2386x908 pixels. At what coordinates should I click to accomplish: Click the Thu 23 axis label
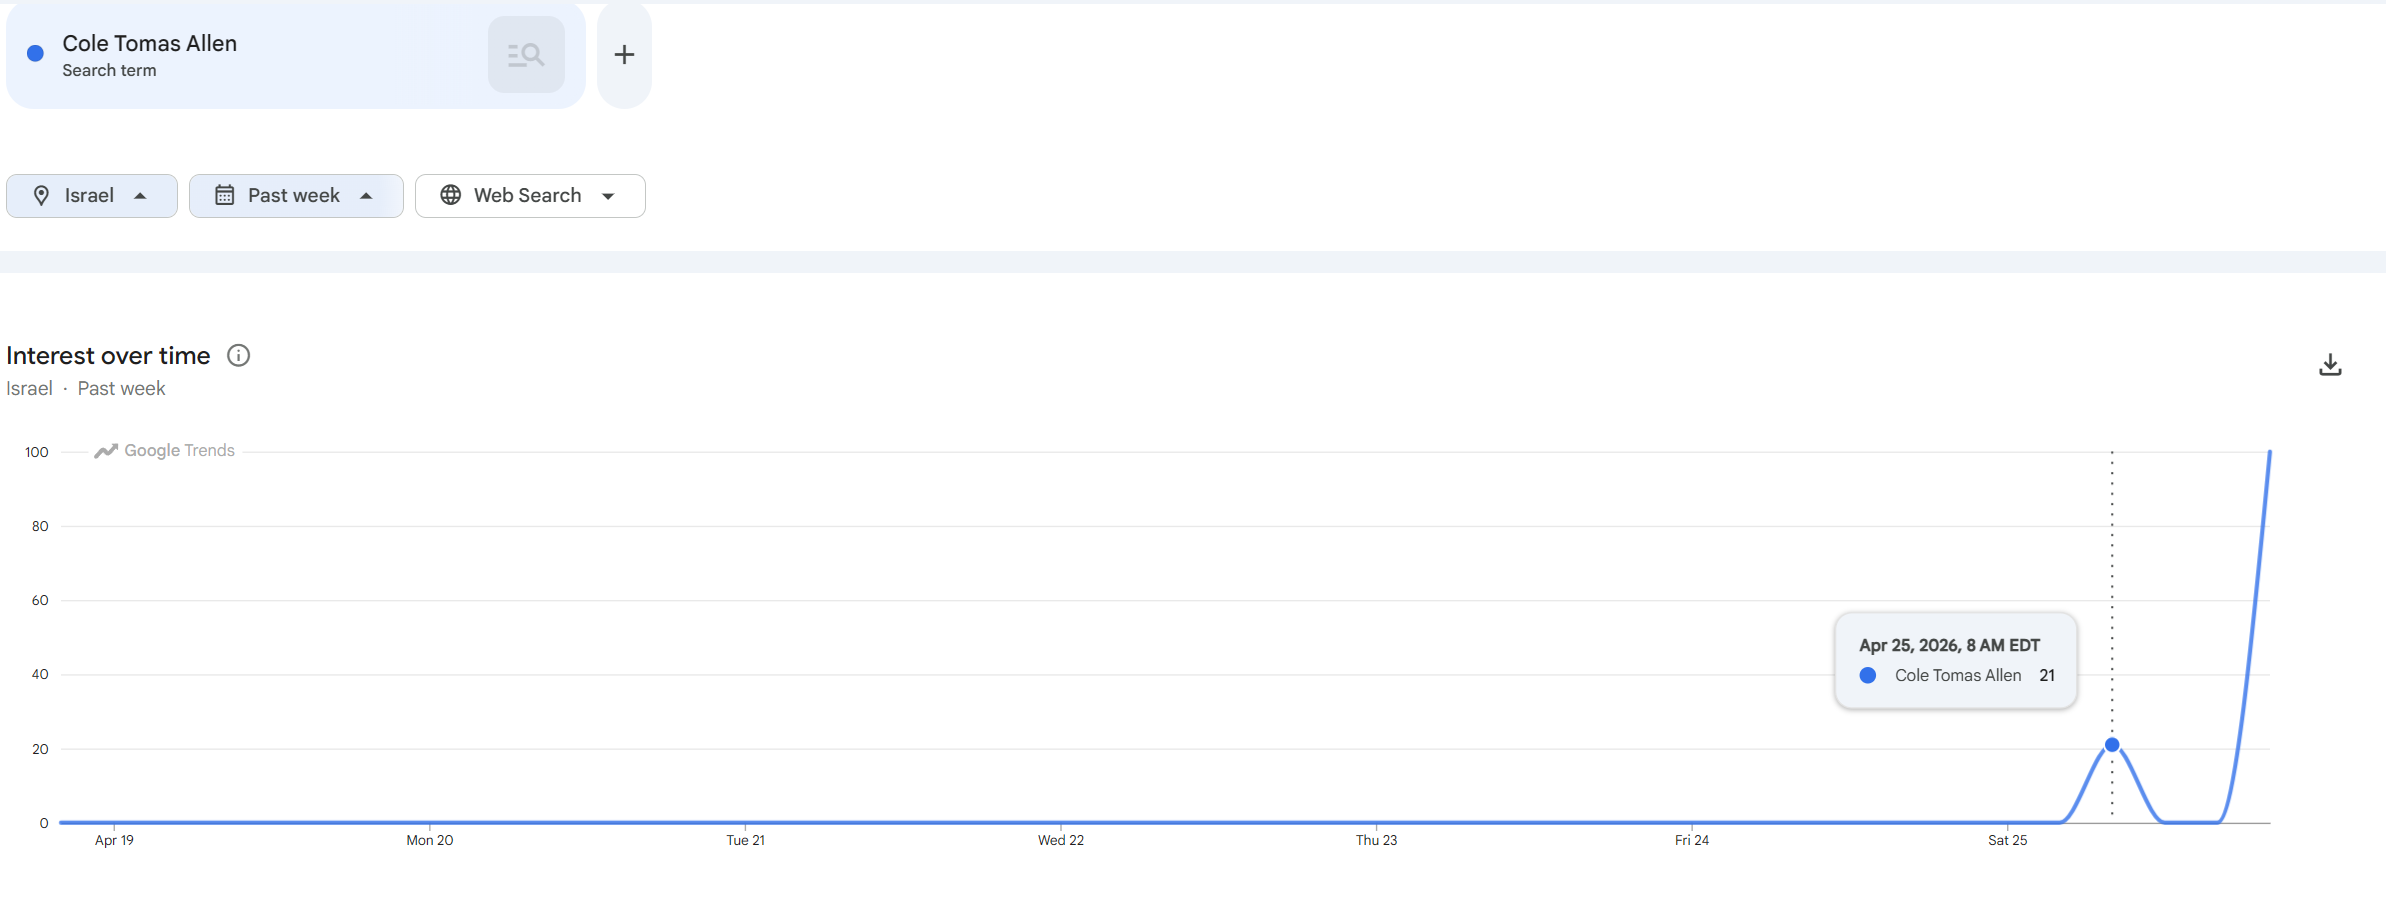coord(1376,840)
